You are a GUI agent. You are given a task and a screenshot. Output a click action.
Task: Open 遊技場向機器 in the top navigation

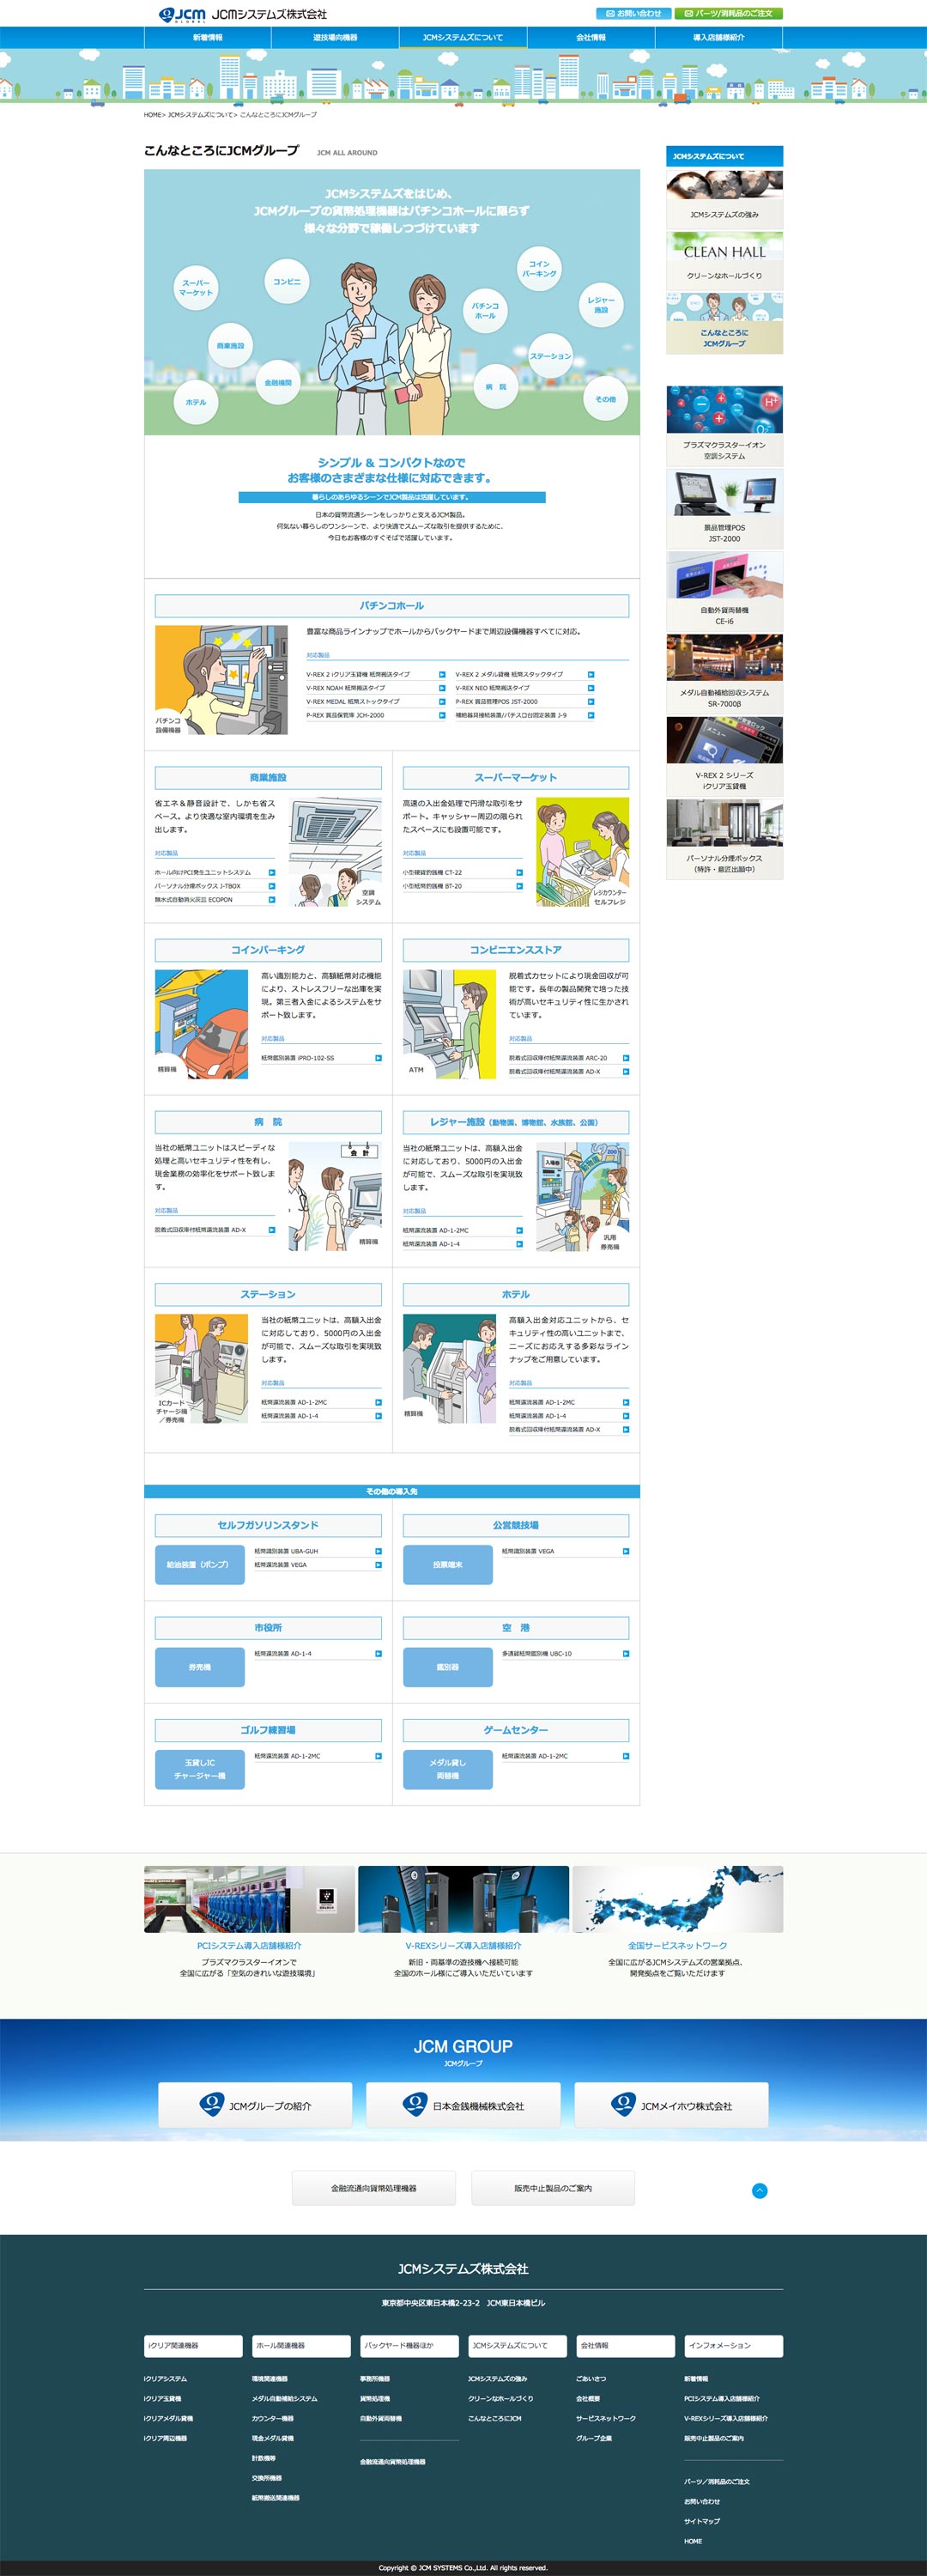click(335, 38)
